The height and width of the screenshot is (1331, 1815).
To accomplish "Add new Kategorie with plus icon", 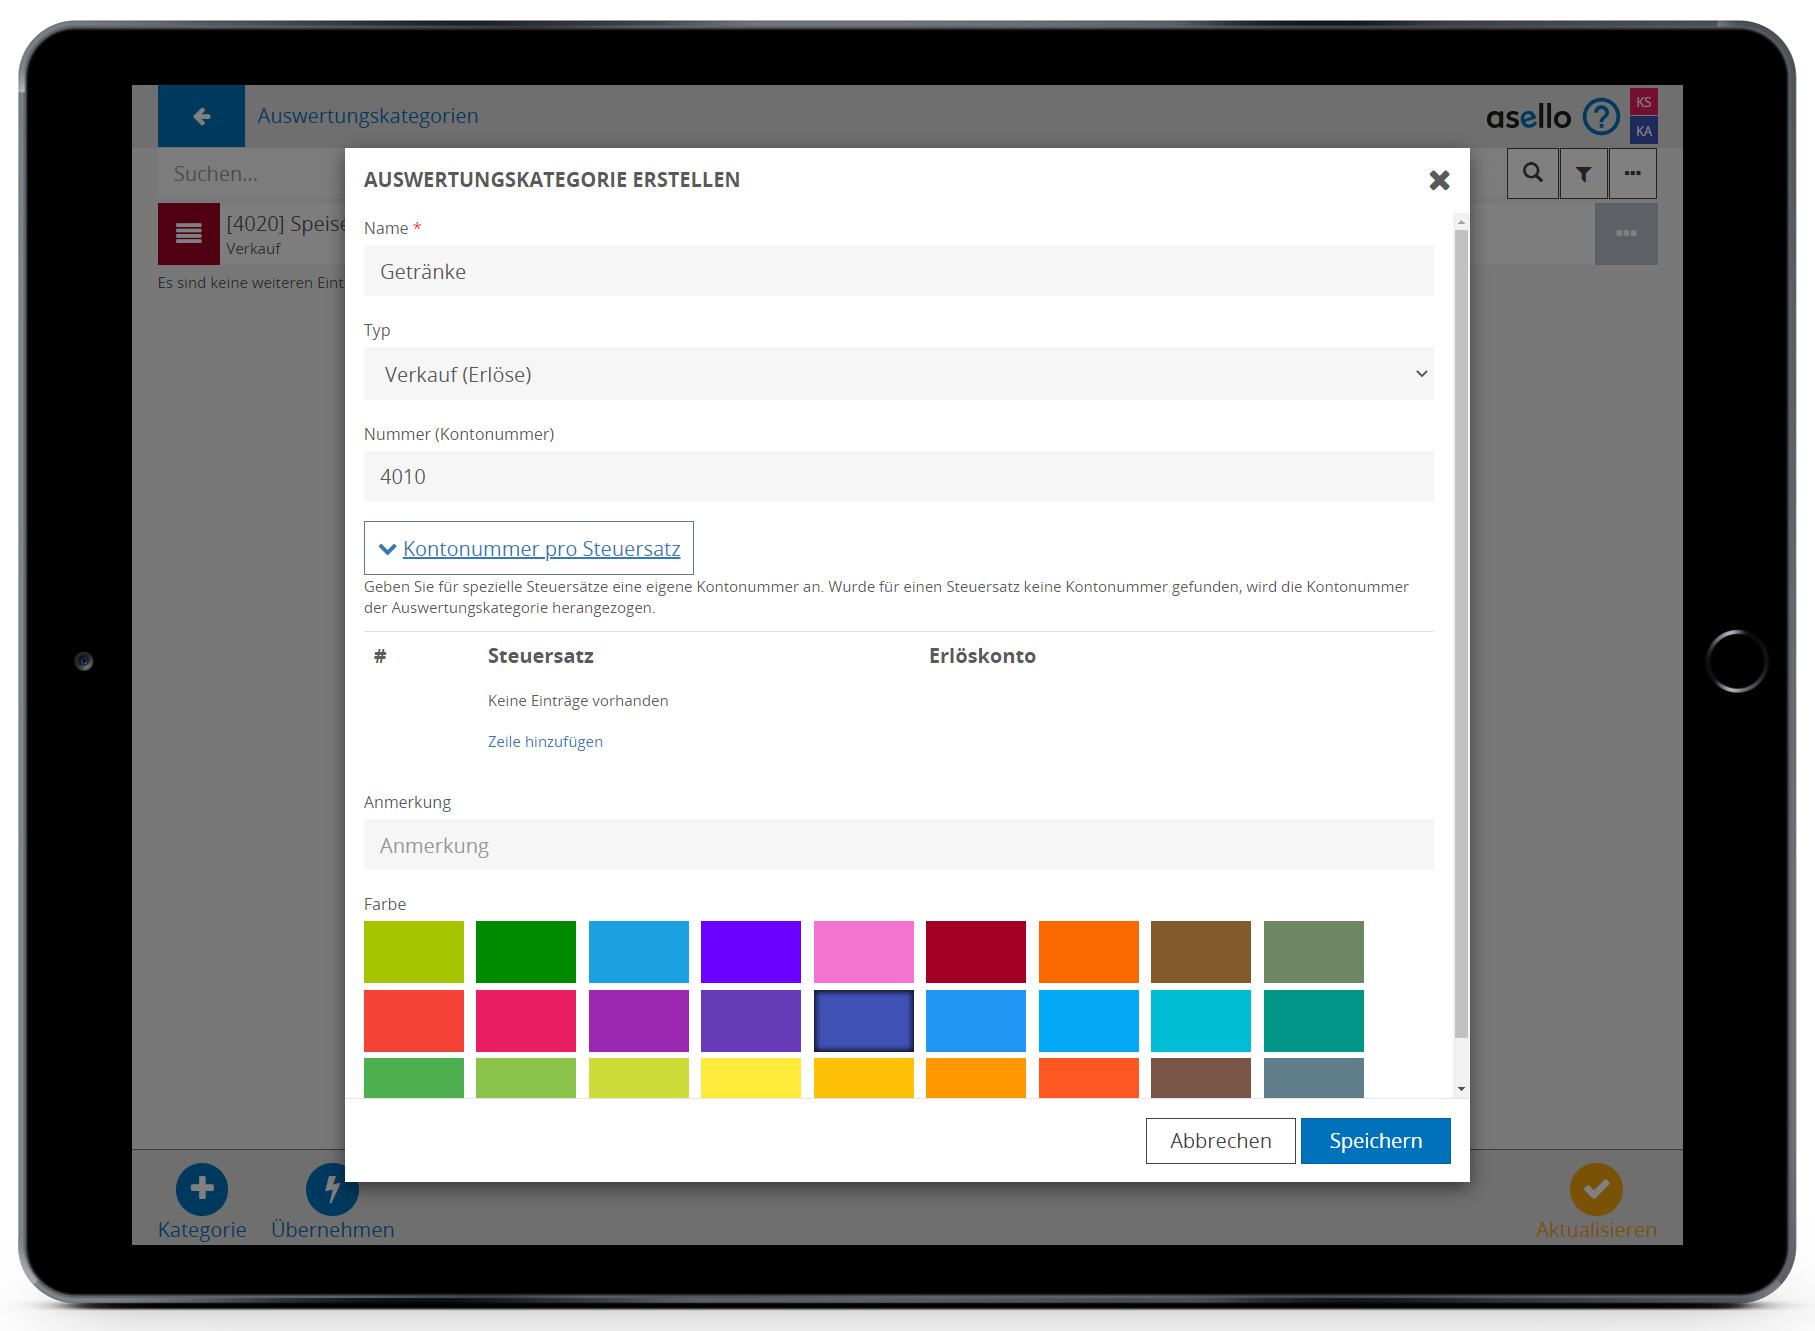I will point(201,1188).
